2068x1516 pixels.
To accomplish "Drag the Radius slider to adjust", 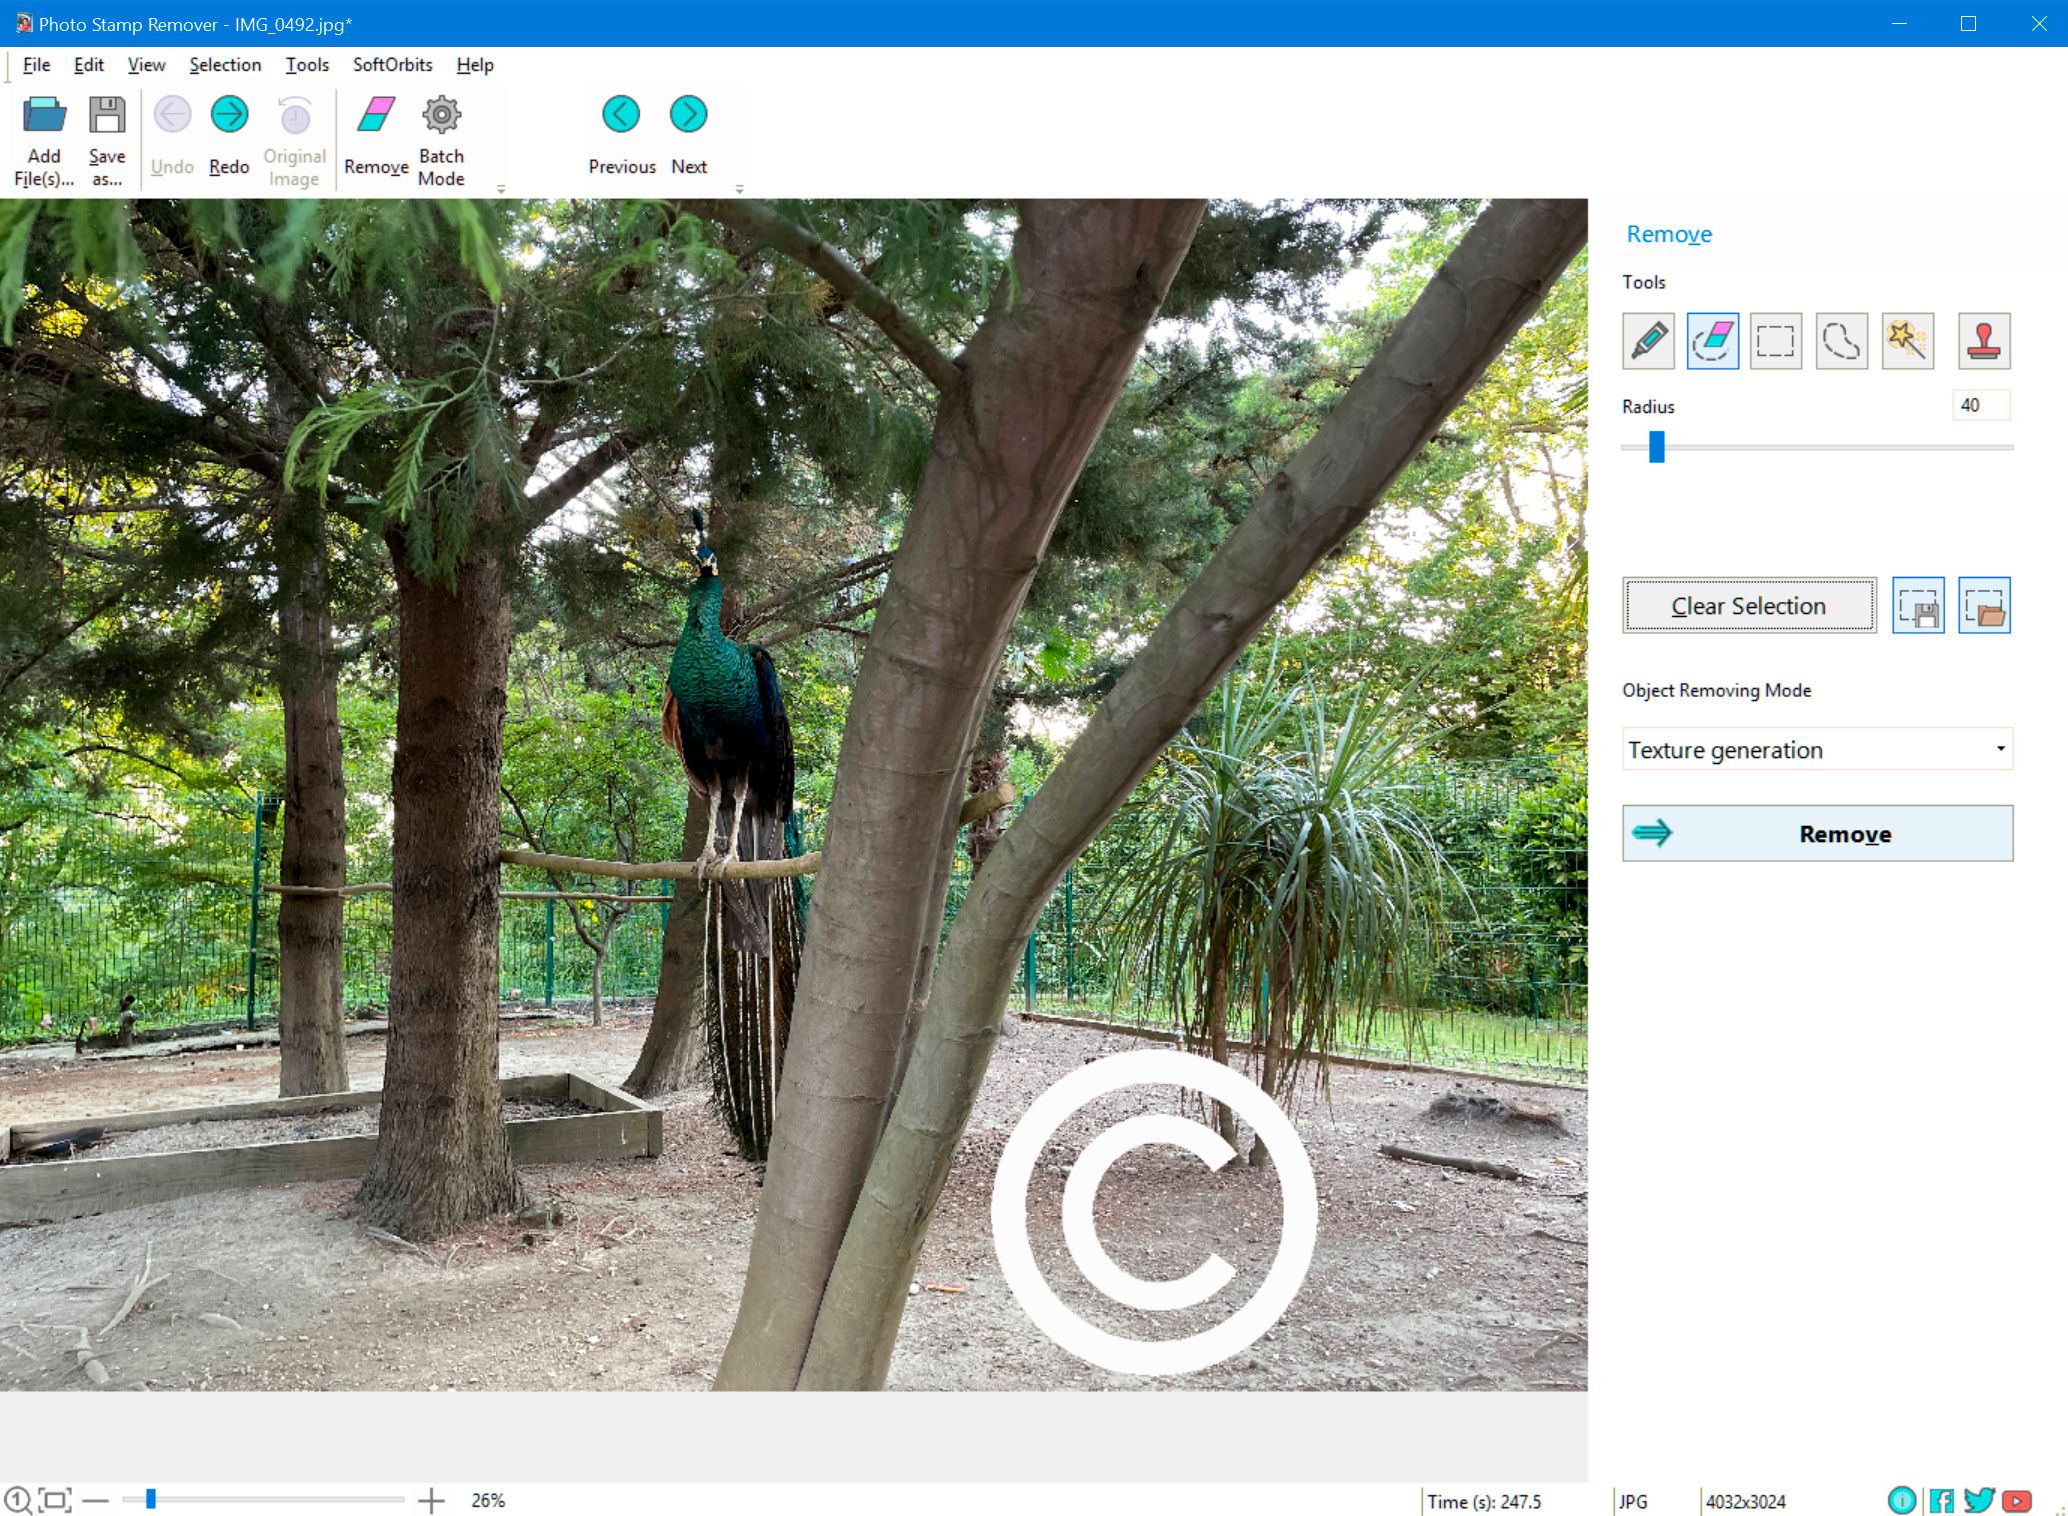I will pyautogui.click(x=1655, y=451).
